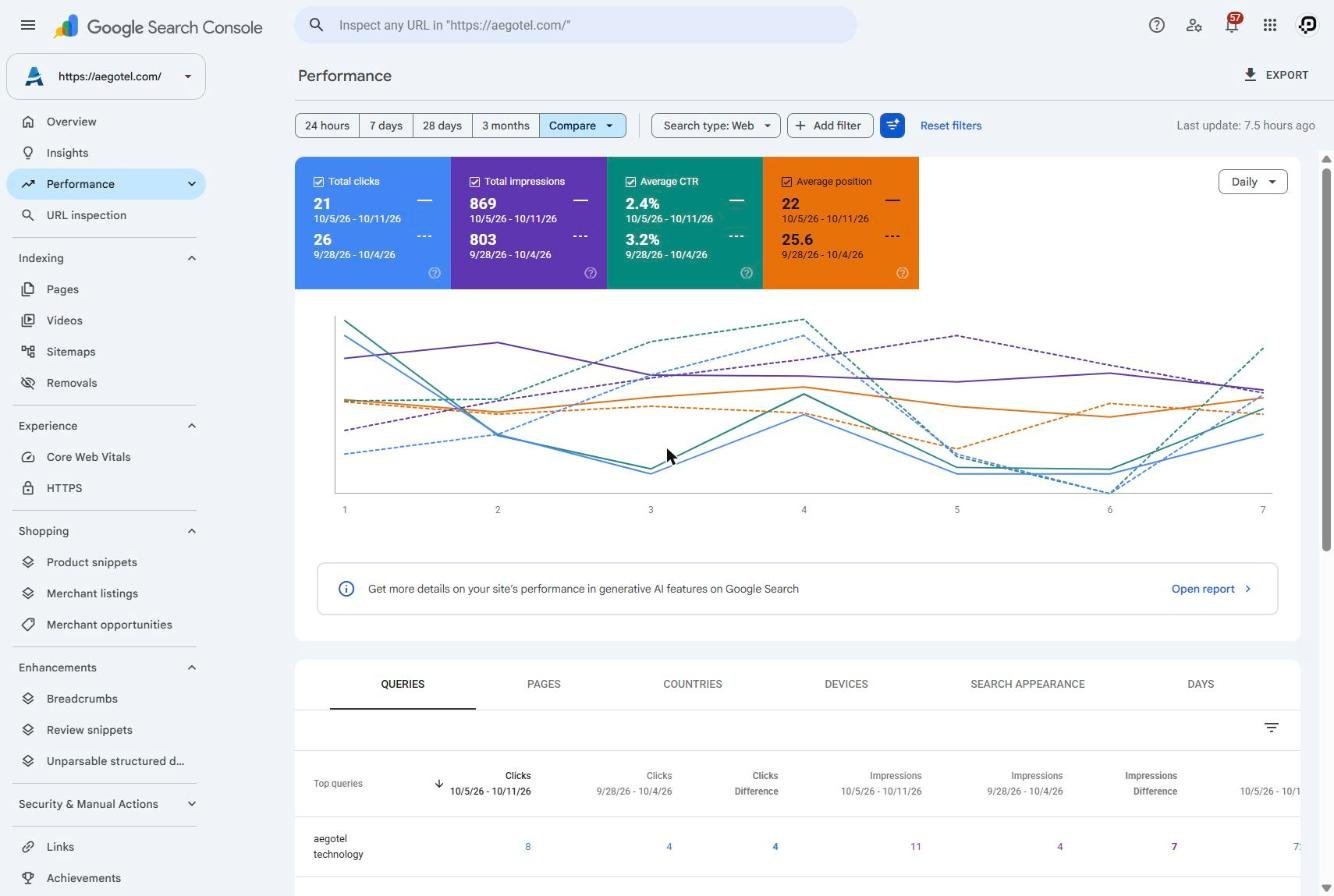Click the URL inspection search field
Screen dimensions: 1334x896
click(576, 25)
